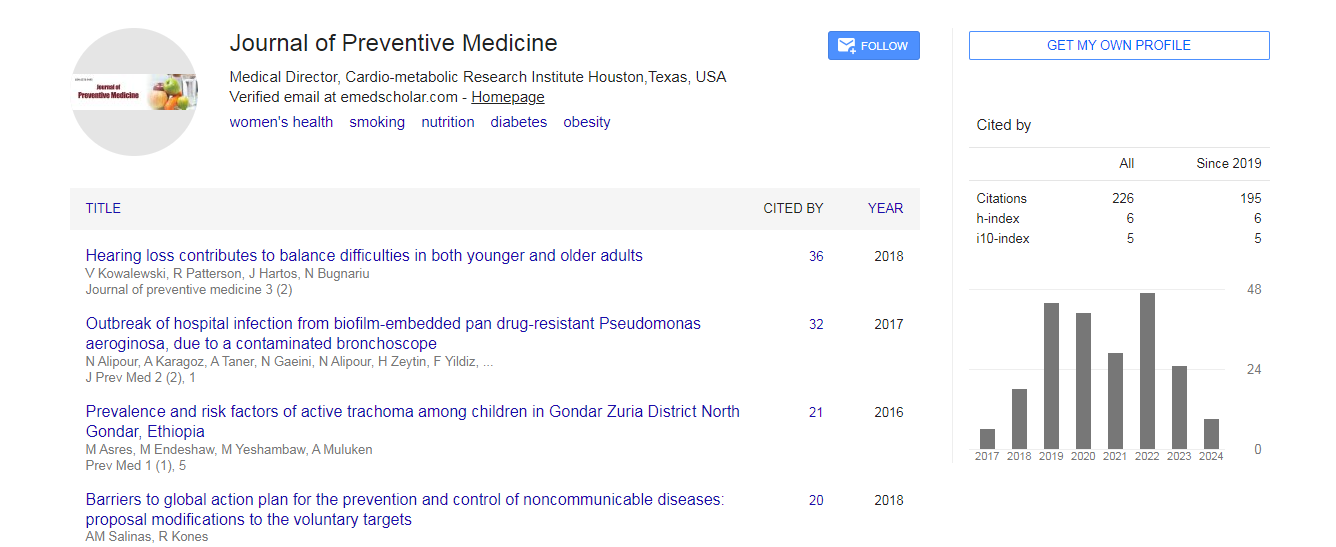Select the obesity topic tag
The width and height of the screenshot is (1336, 547).
[586, 122]
